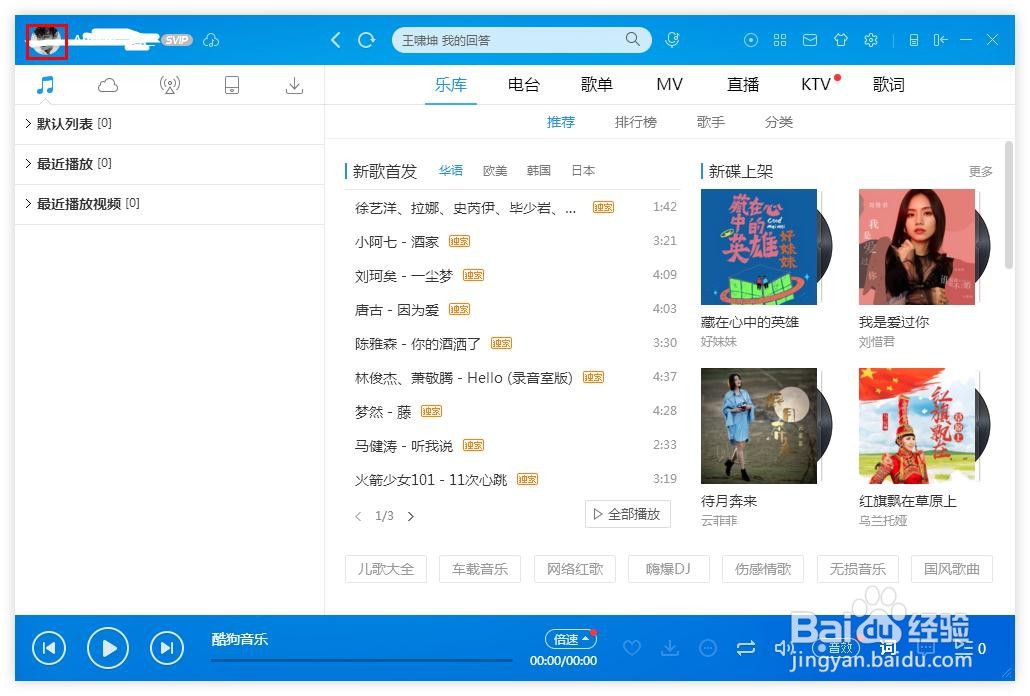Open the skin shirt icon

pos(841,40)
